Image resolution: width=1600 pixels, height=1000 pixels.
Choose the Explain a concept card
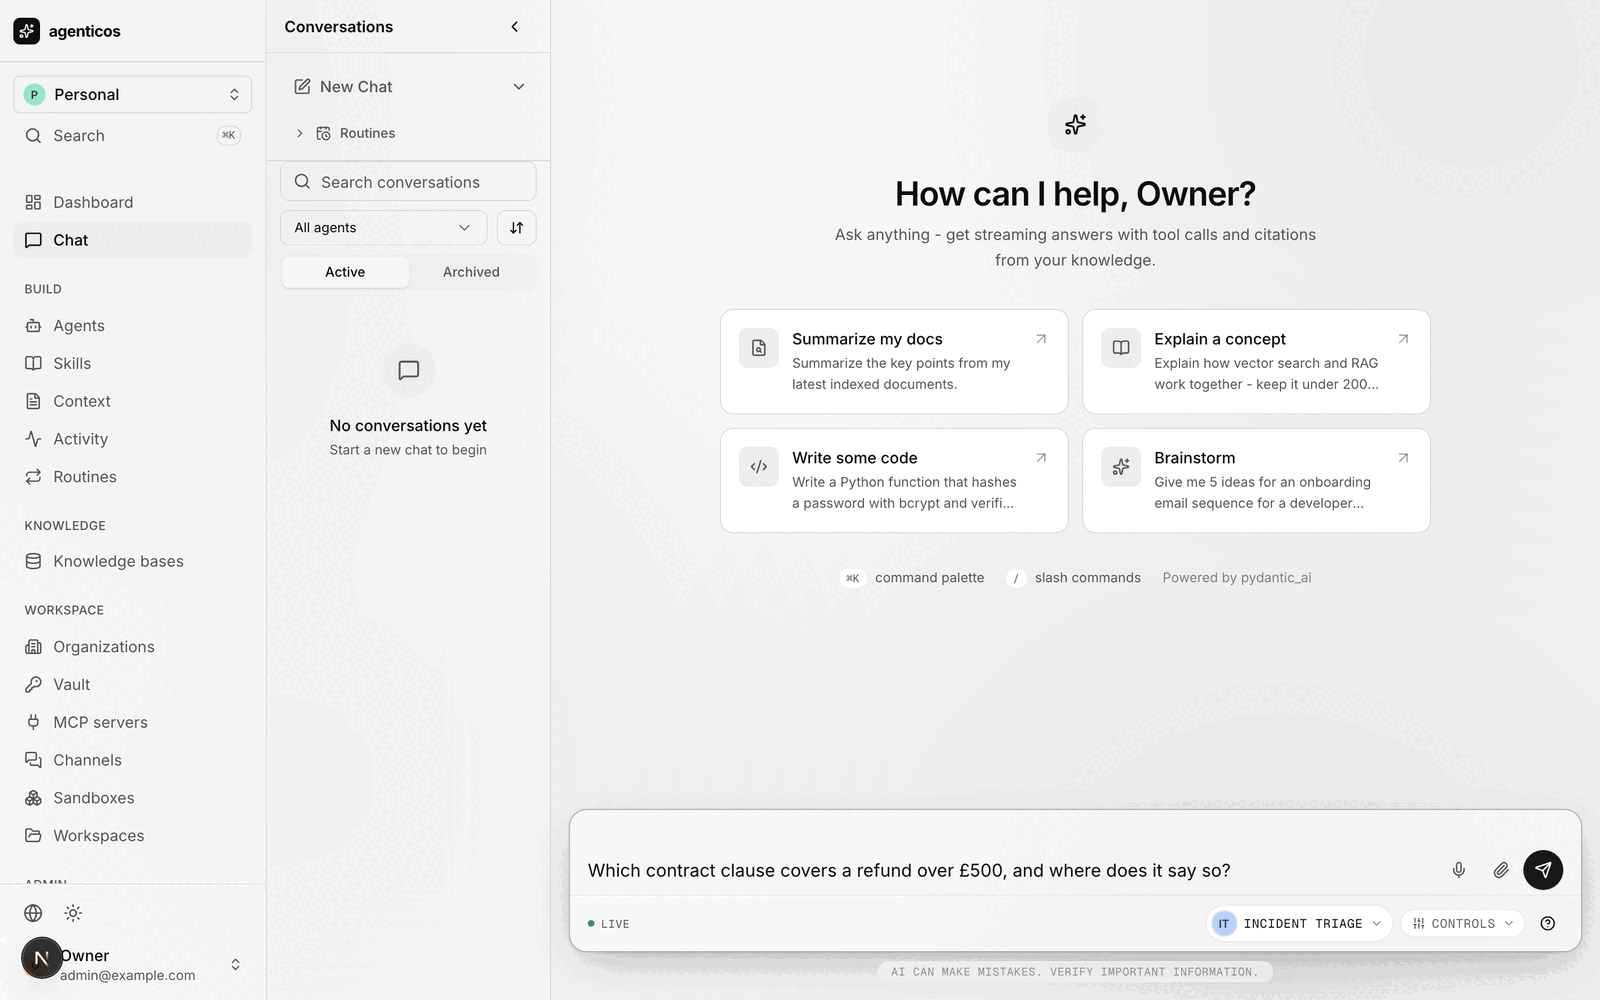(x=1256, y=362)
